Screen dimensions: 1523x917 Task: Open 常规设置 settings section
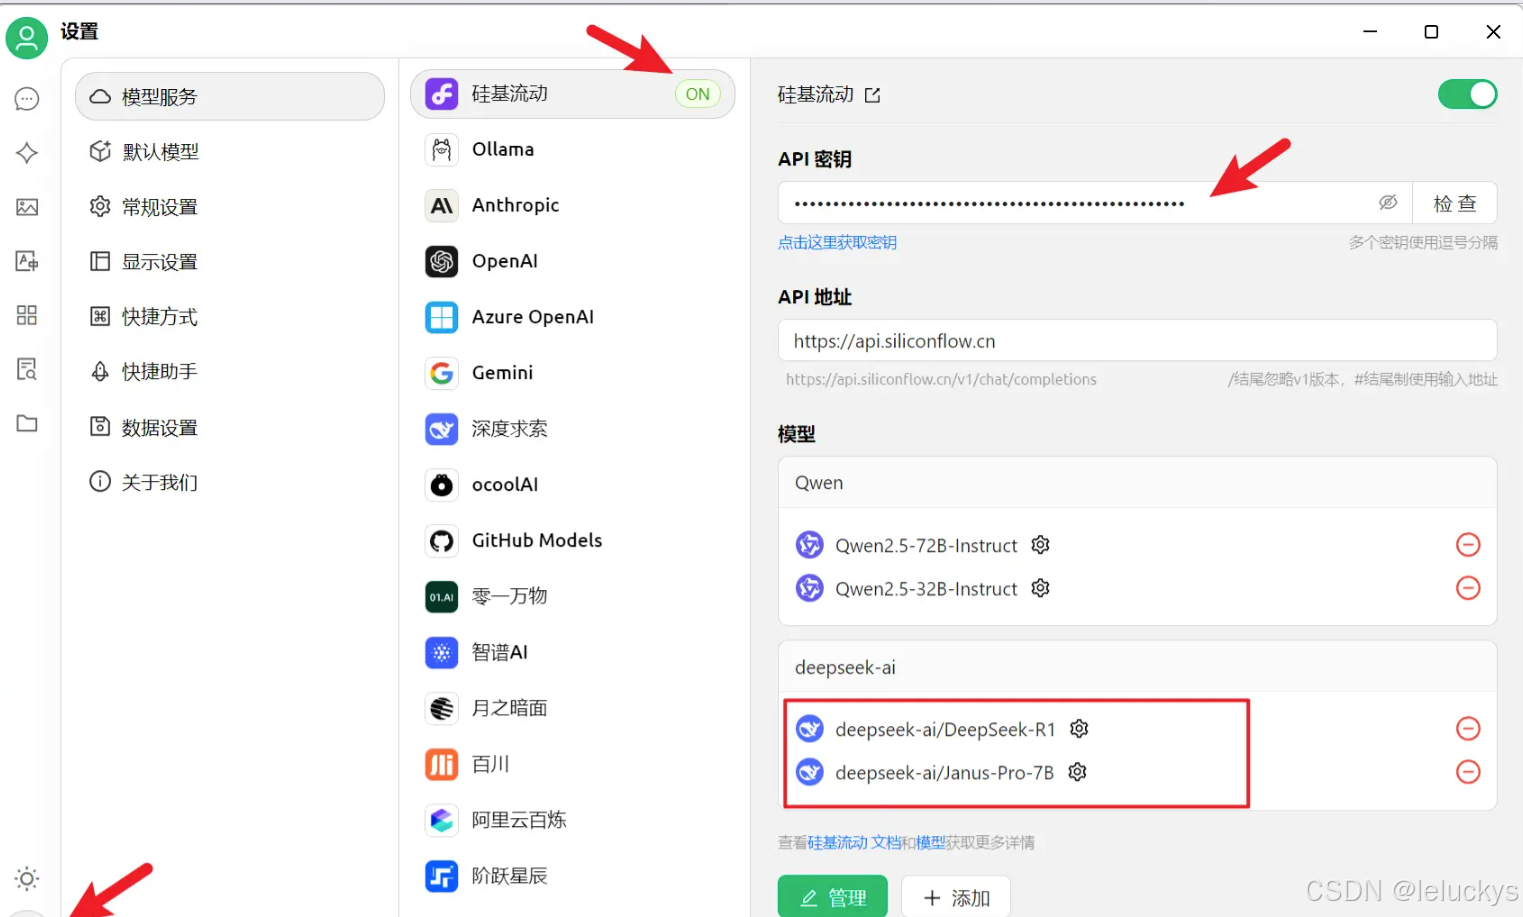coord(230,207)
